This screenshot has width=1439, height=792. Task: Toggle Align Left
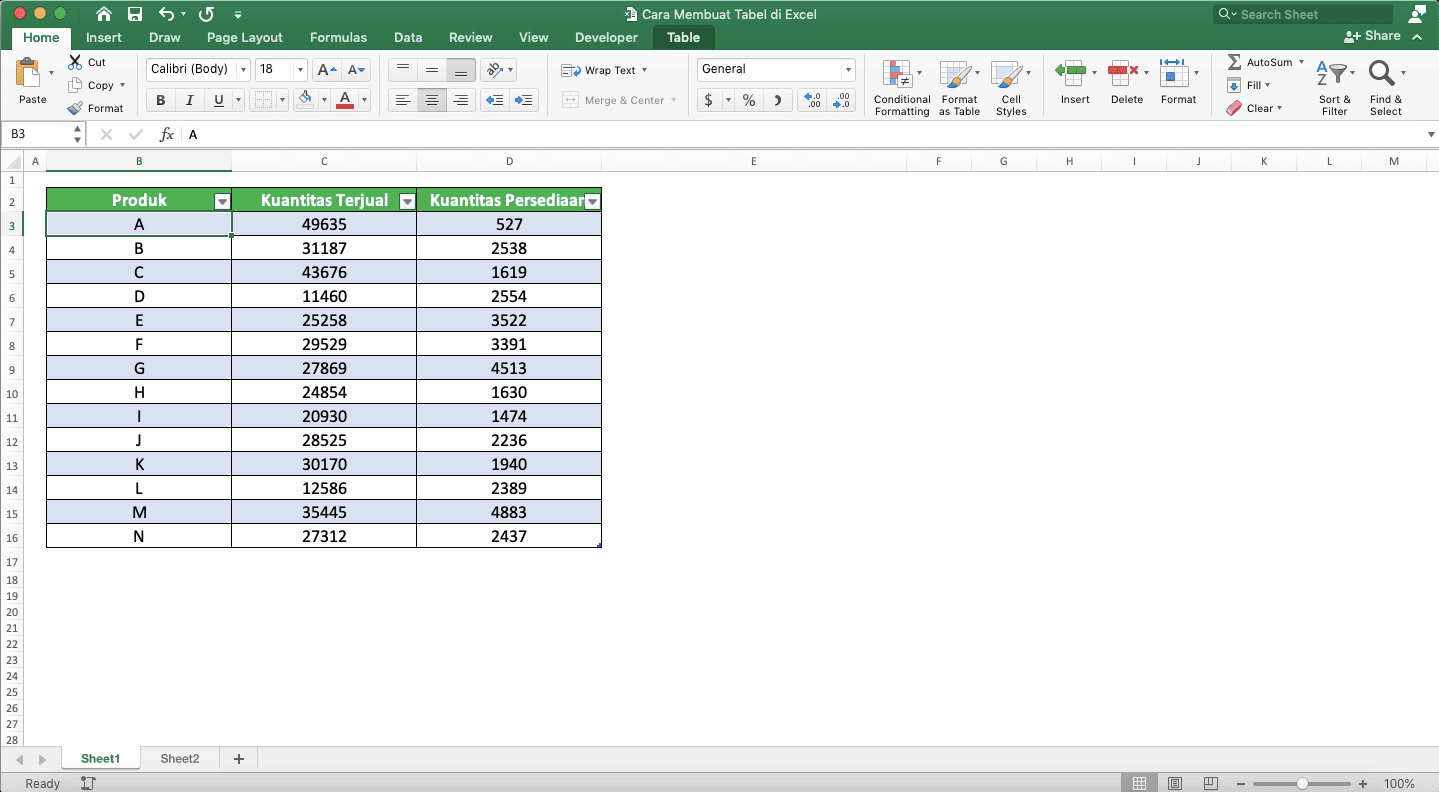pos(403,100)
